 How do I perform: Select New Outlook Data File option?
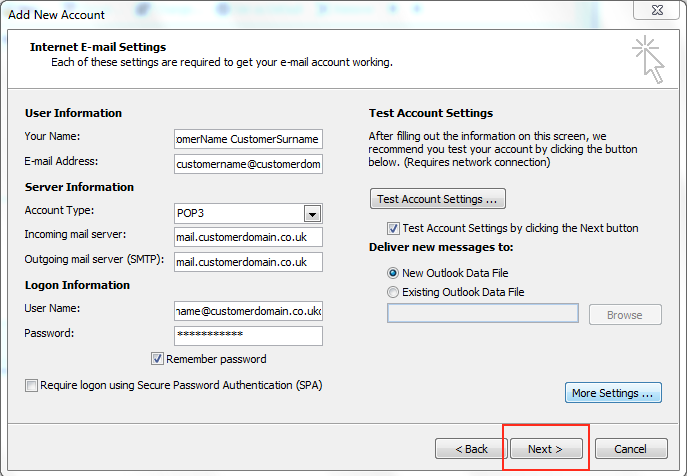point(393,272)
